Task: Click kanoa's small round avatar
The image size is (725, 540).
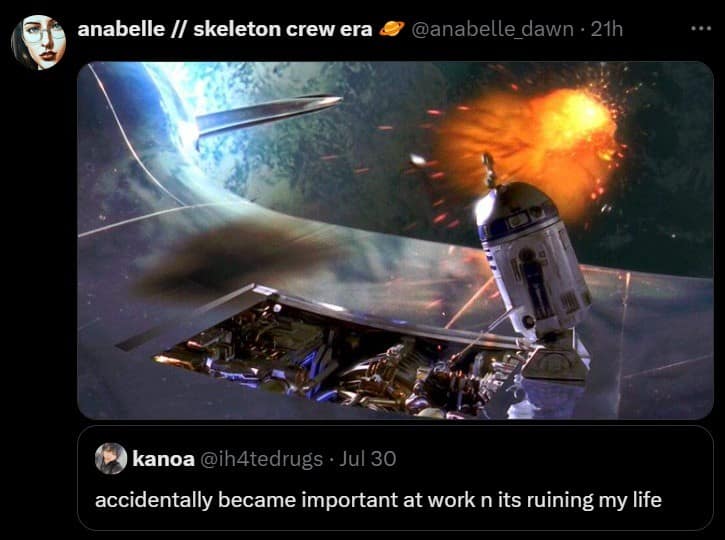Action: click(111, 459)
